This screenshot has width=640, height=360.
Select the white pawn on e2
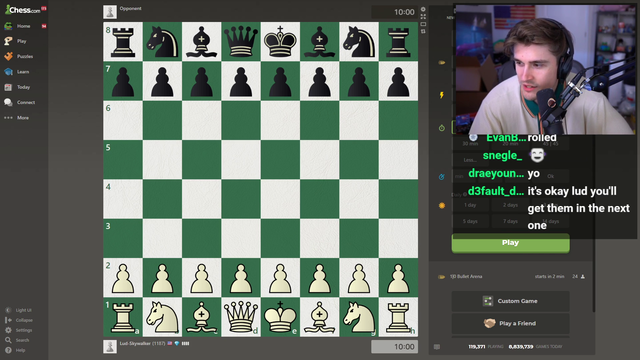(x=280, y=278)
